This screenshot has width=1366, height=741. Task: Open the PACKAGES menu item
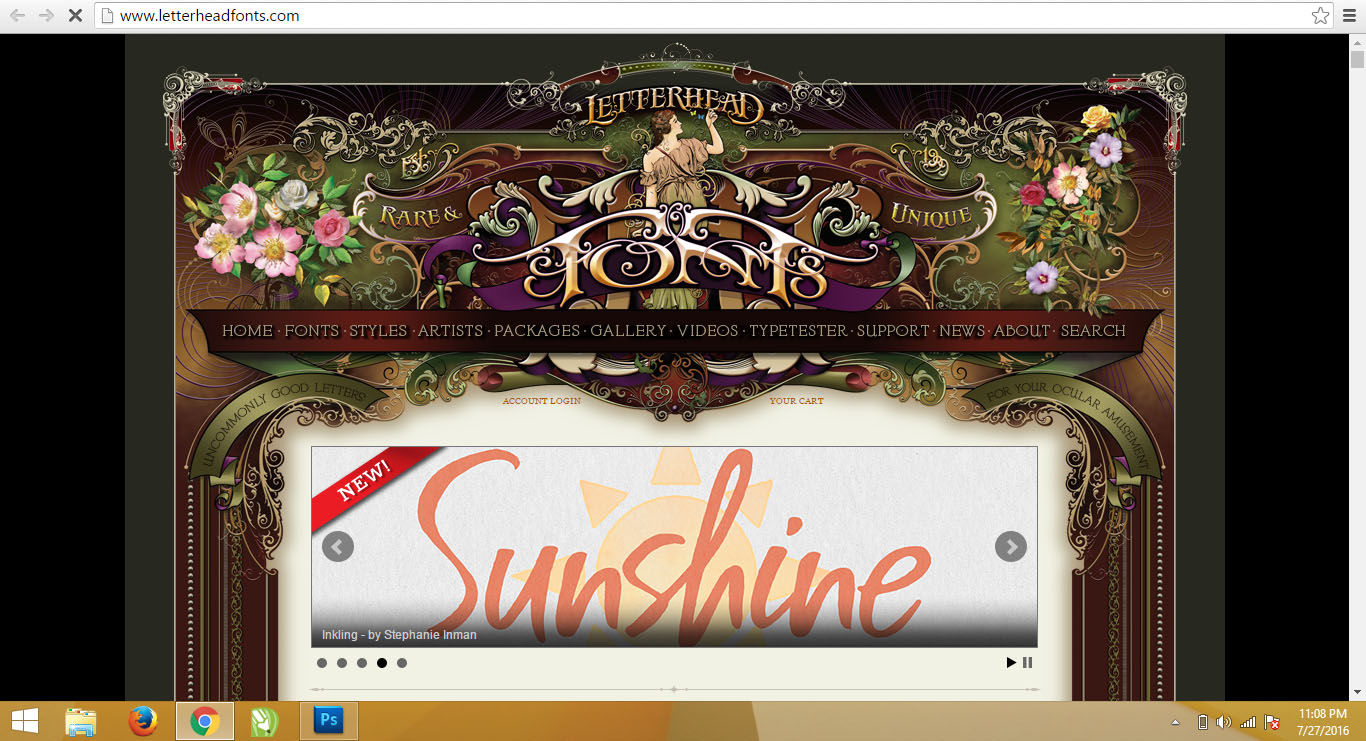537,331
